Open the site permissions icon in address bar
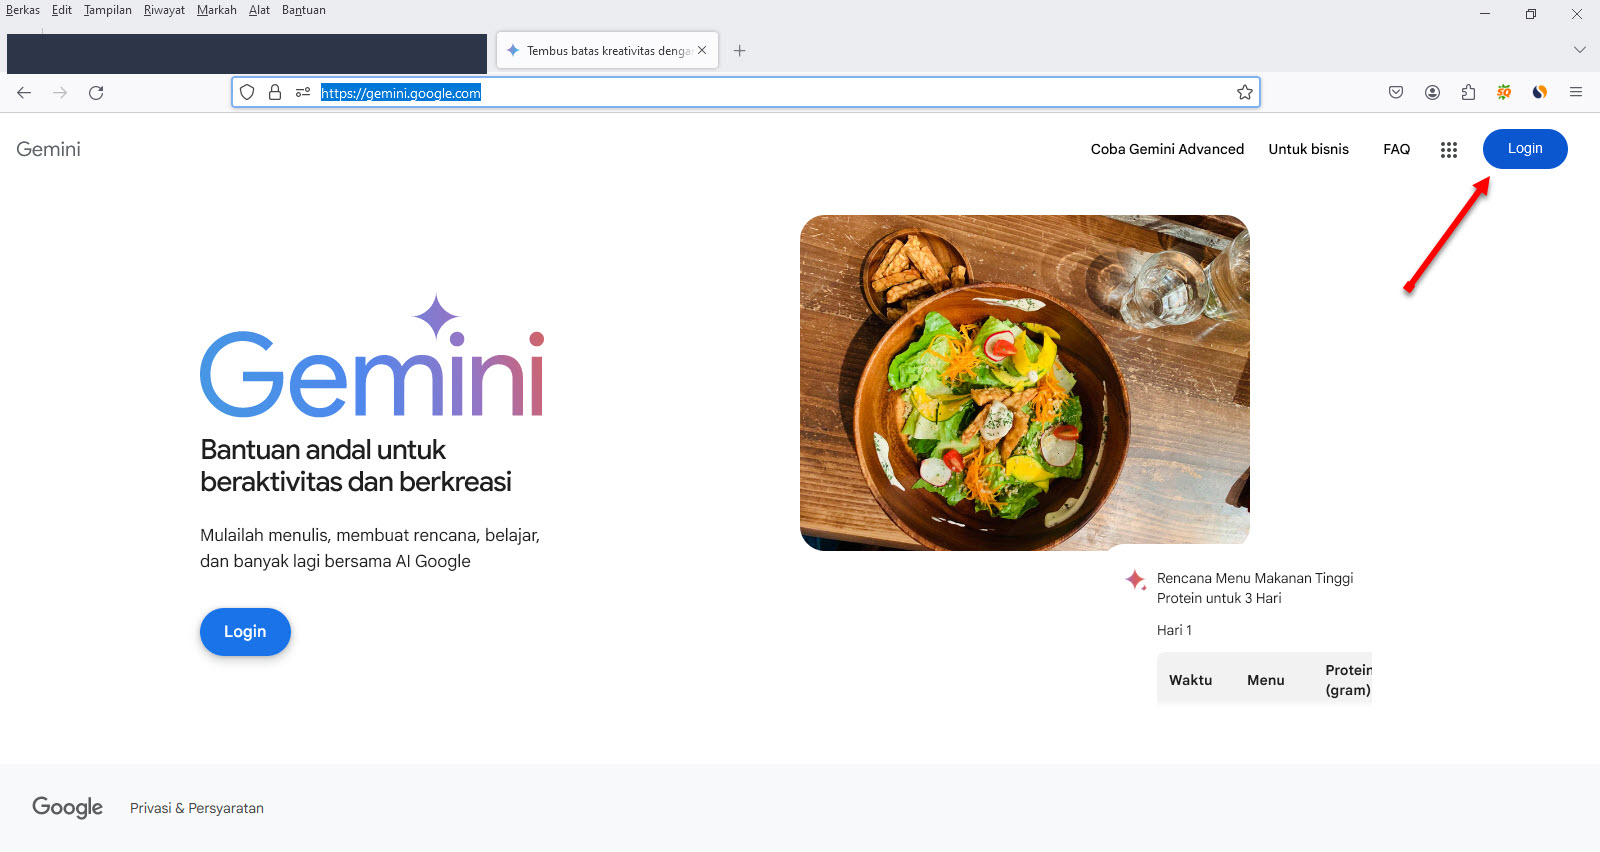Image resolution: width=1600 pixels, height=852 pixels. [x=303, y=93]
